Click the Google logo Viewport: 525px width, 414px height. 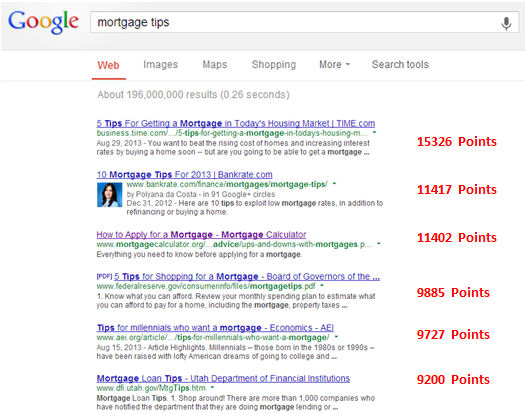click(x=44, y=21)
